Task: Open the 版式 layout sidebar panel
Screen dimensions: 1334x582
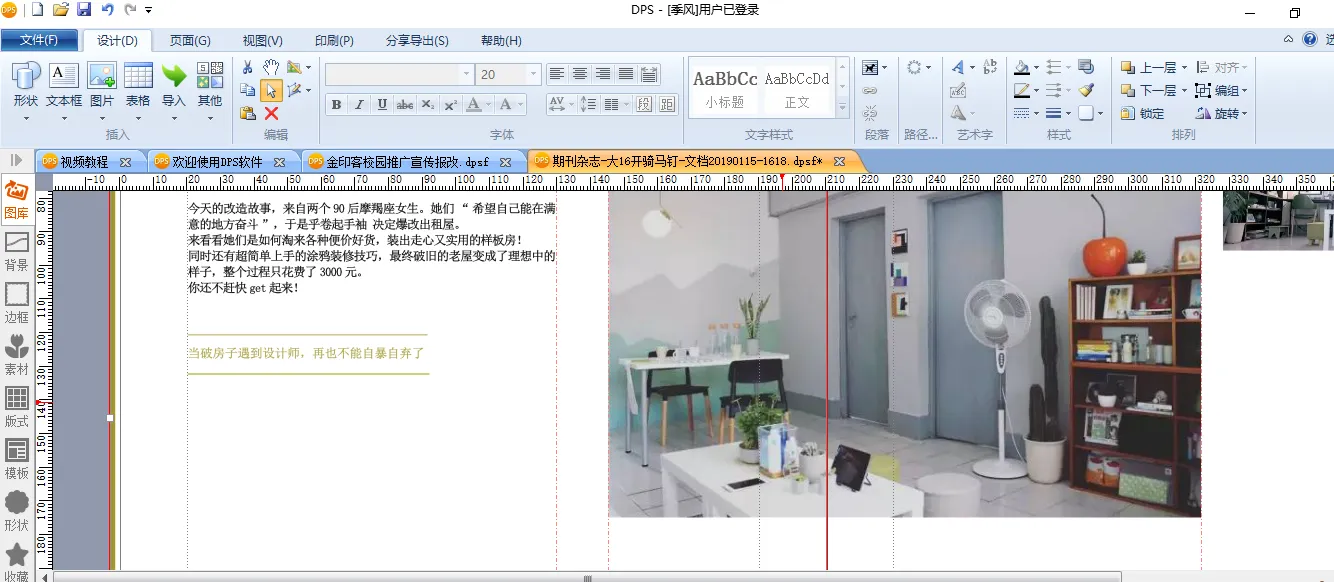Action: (16, 408)
